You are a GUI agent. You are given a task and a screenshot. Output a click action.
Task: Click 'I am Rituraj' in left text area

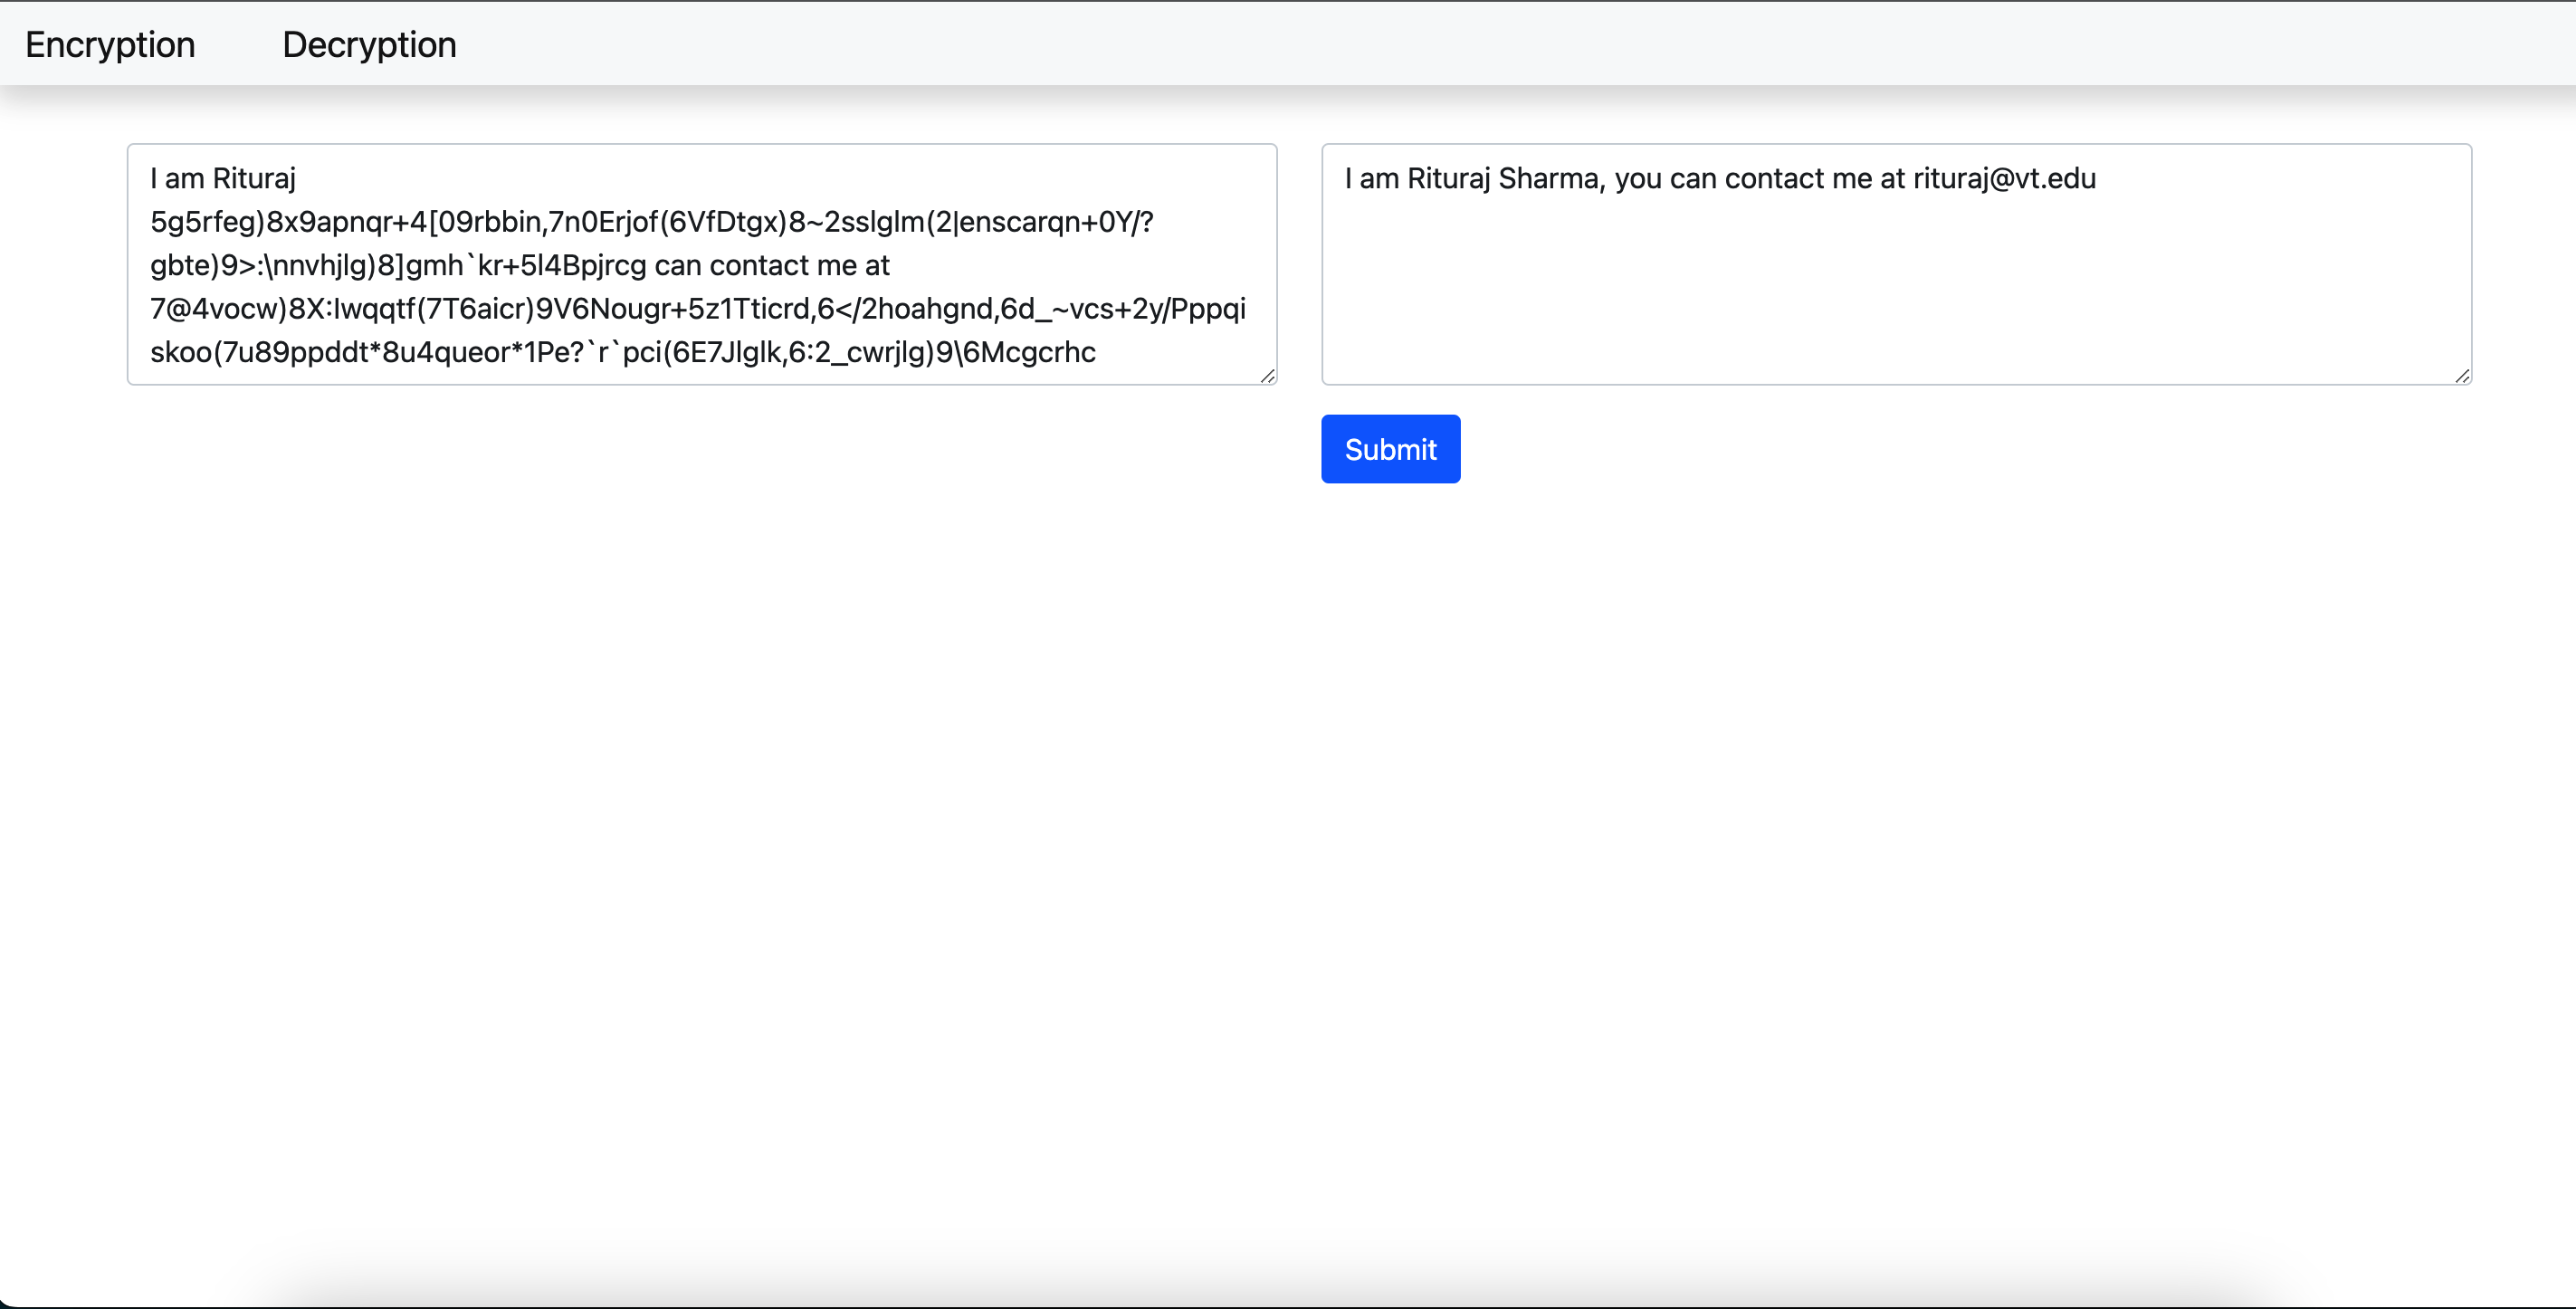coord(223,179)
